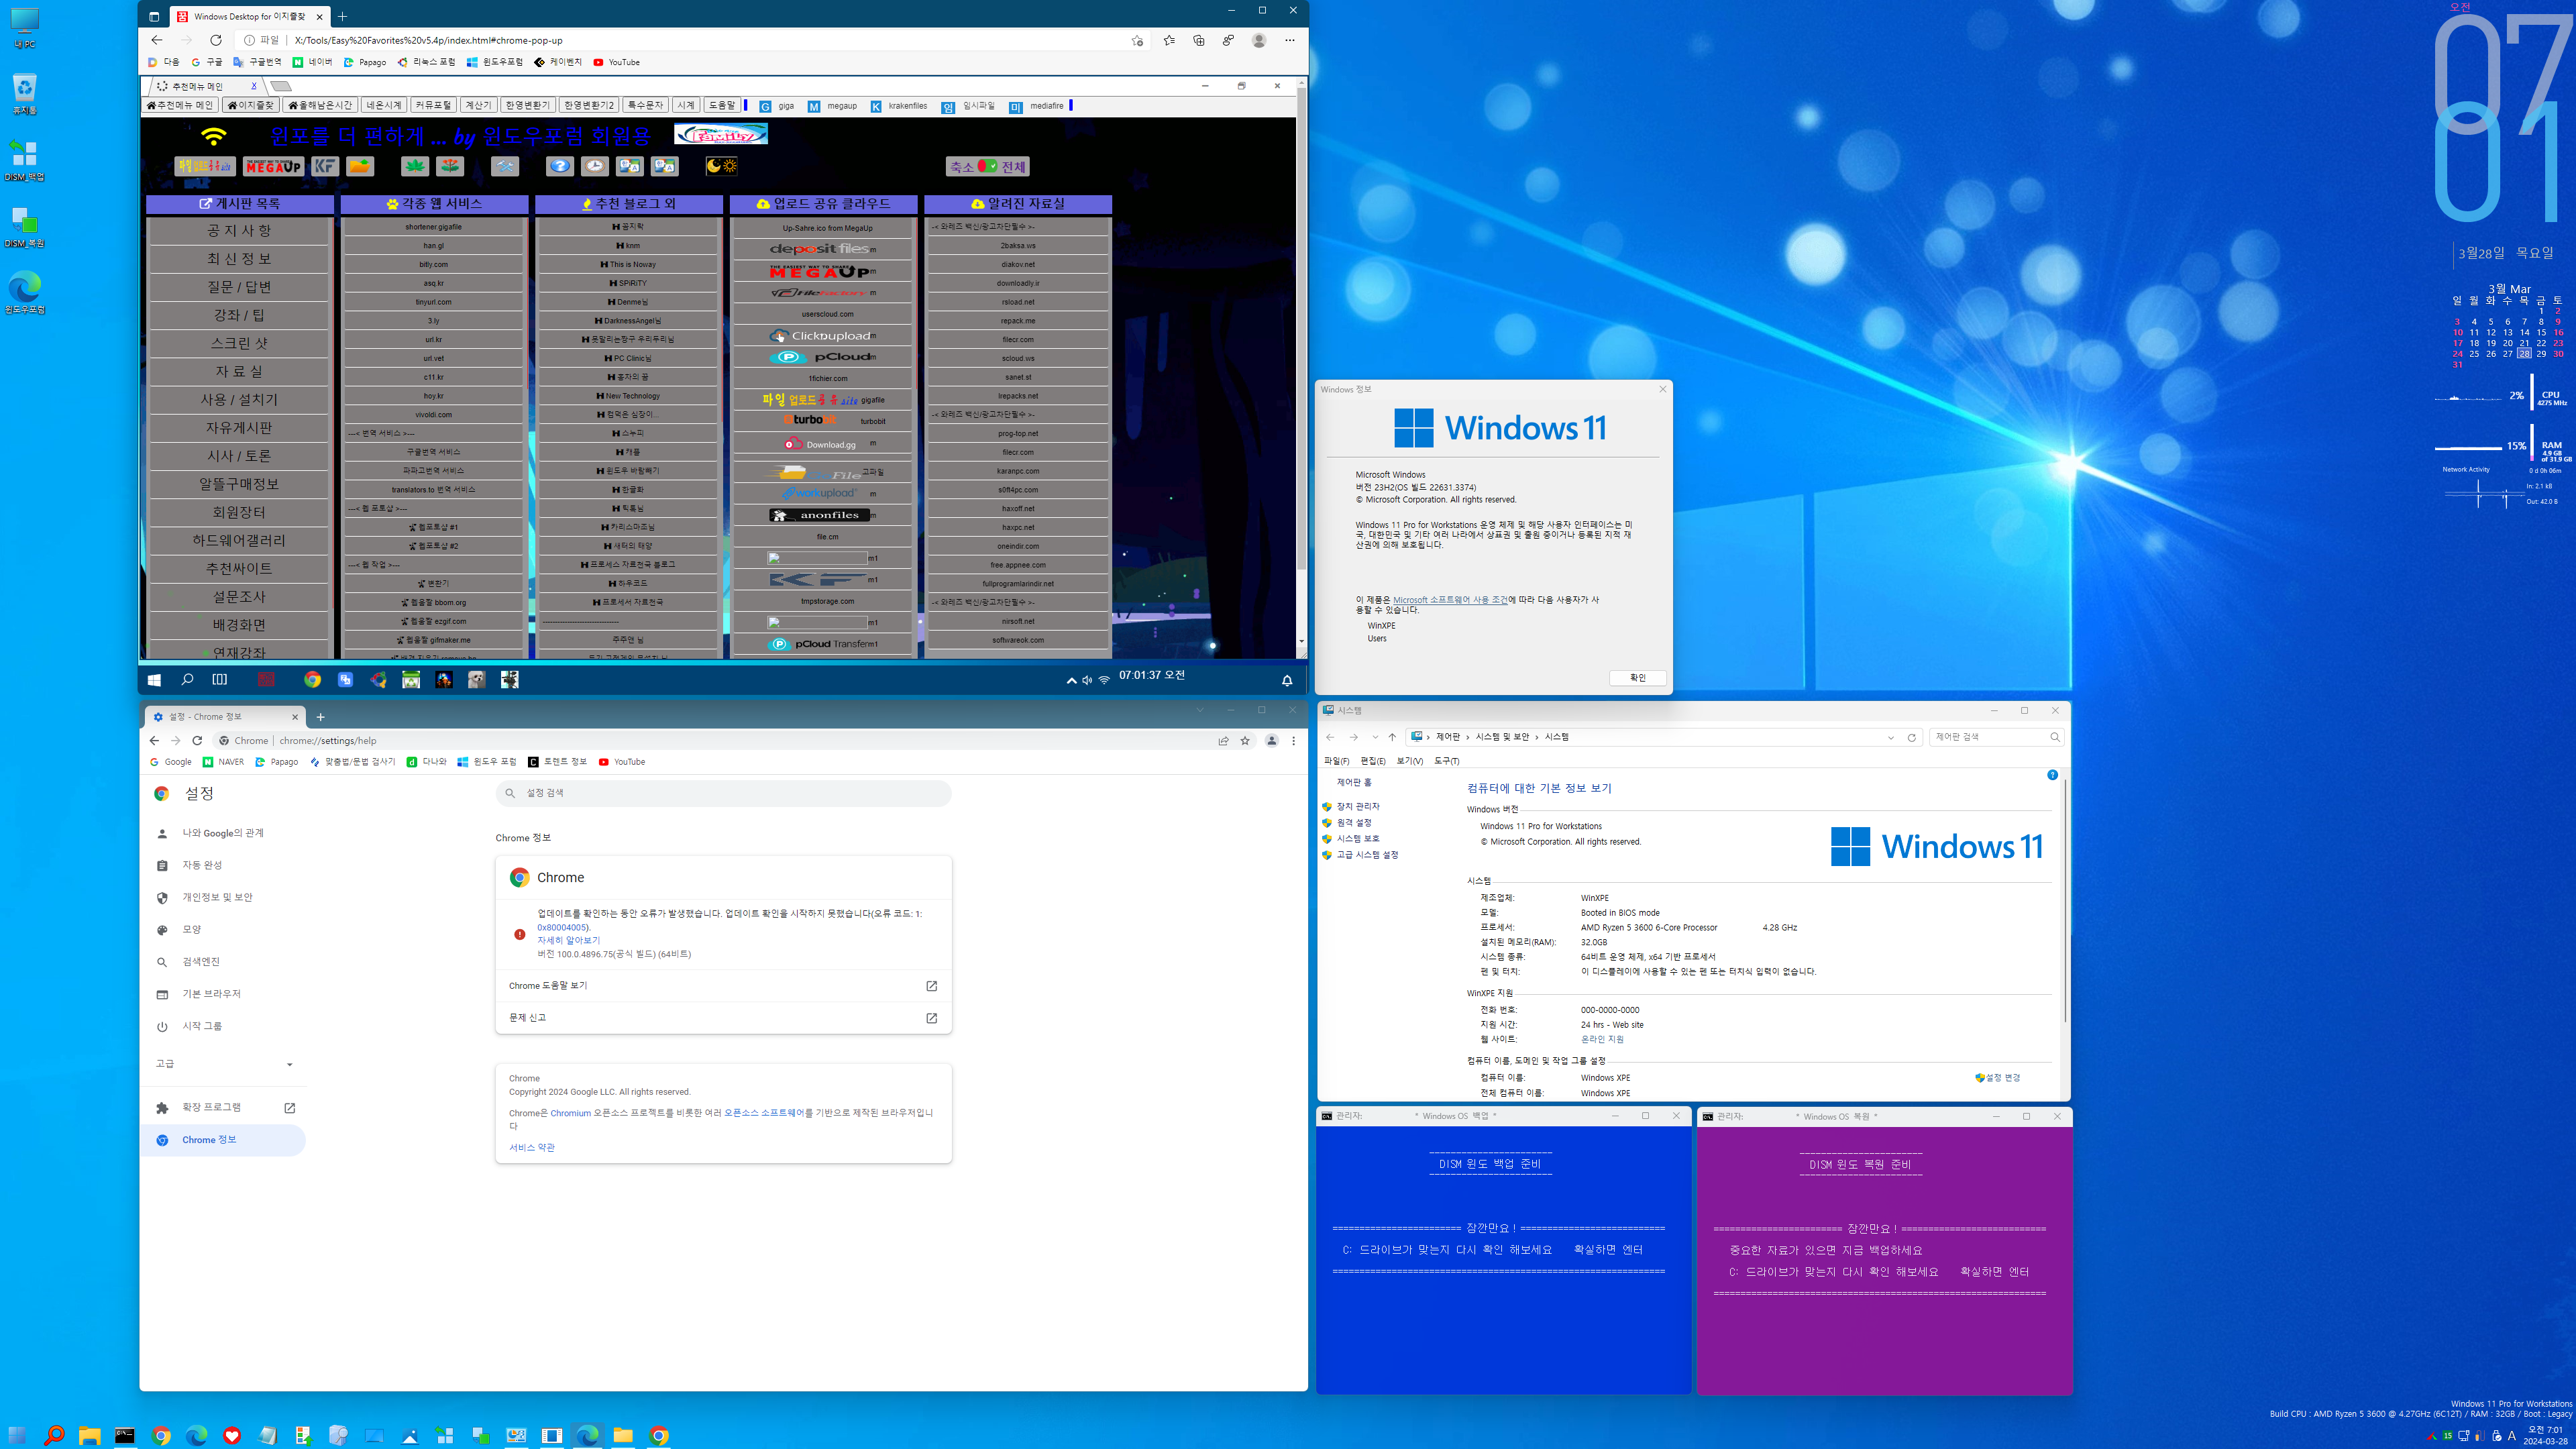Open the 서비스 약관 link in Chrome
The image size is (2576, 1449).
point(531,1147)
